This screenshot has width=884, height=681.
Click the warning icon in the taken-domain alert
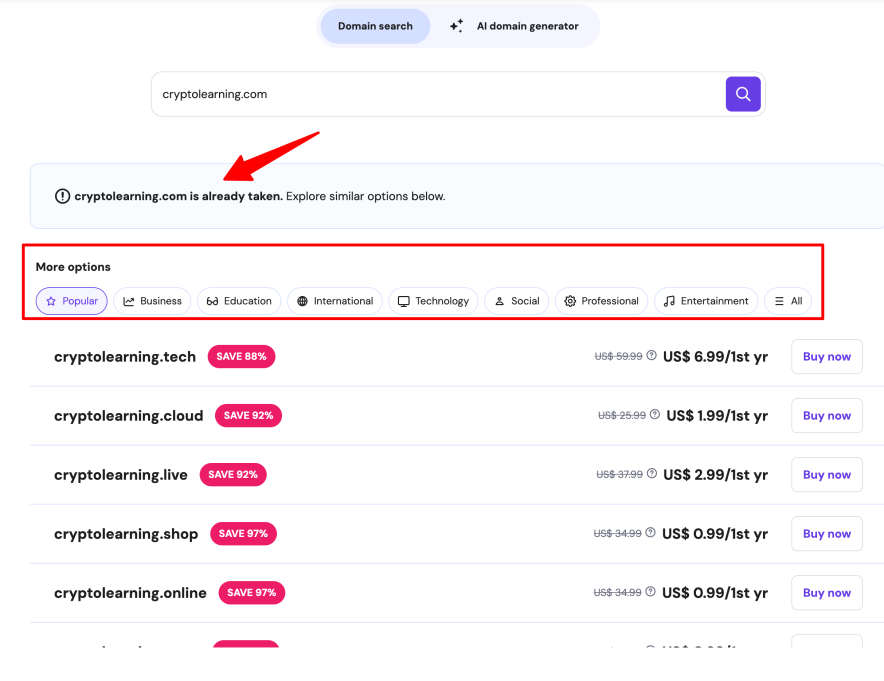(x=62, y=196)
